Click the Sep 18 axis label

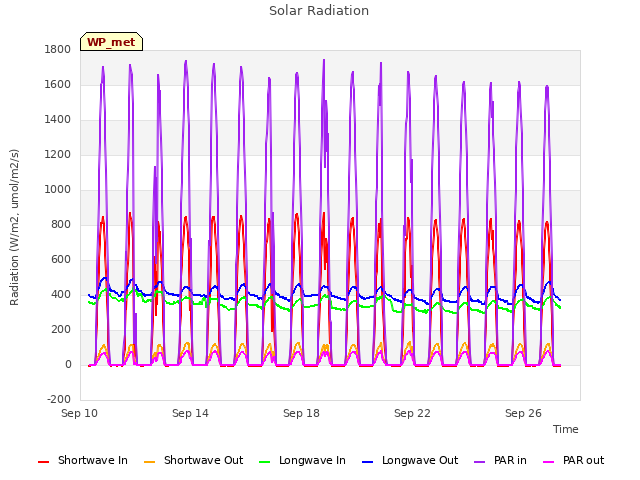[301, 413]
